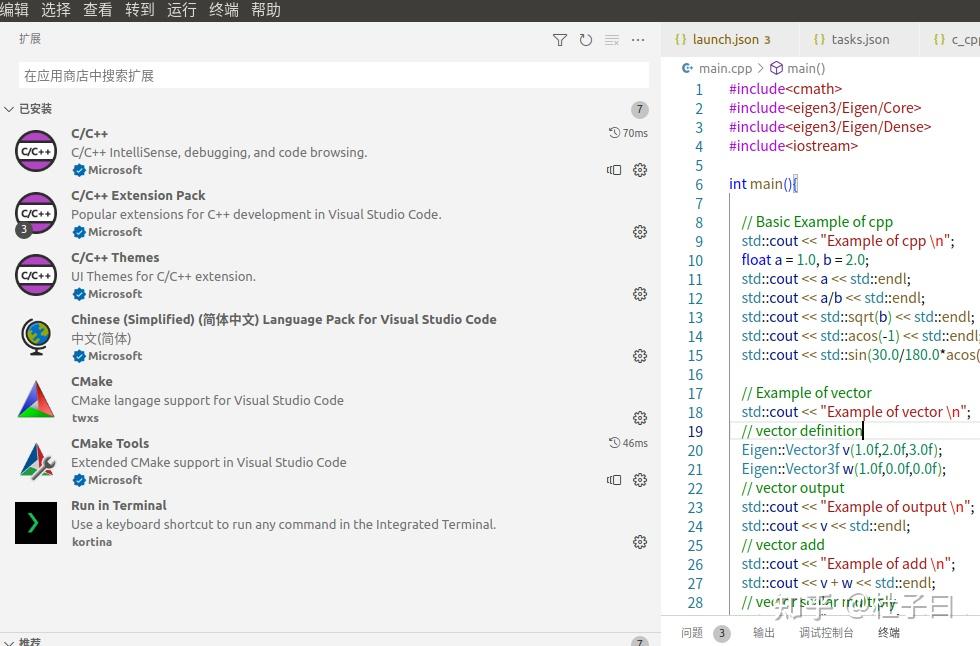Click 'float a = 1.0, b = 2.0;' line
The width and height of the screenshot is (980, 646).
[805, 260]
